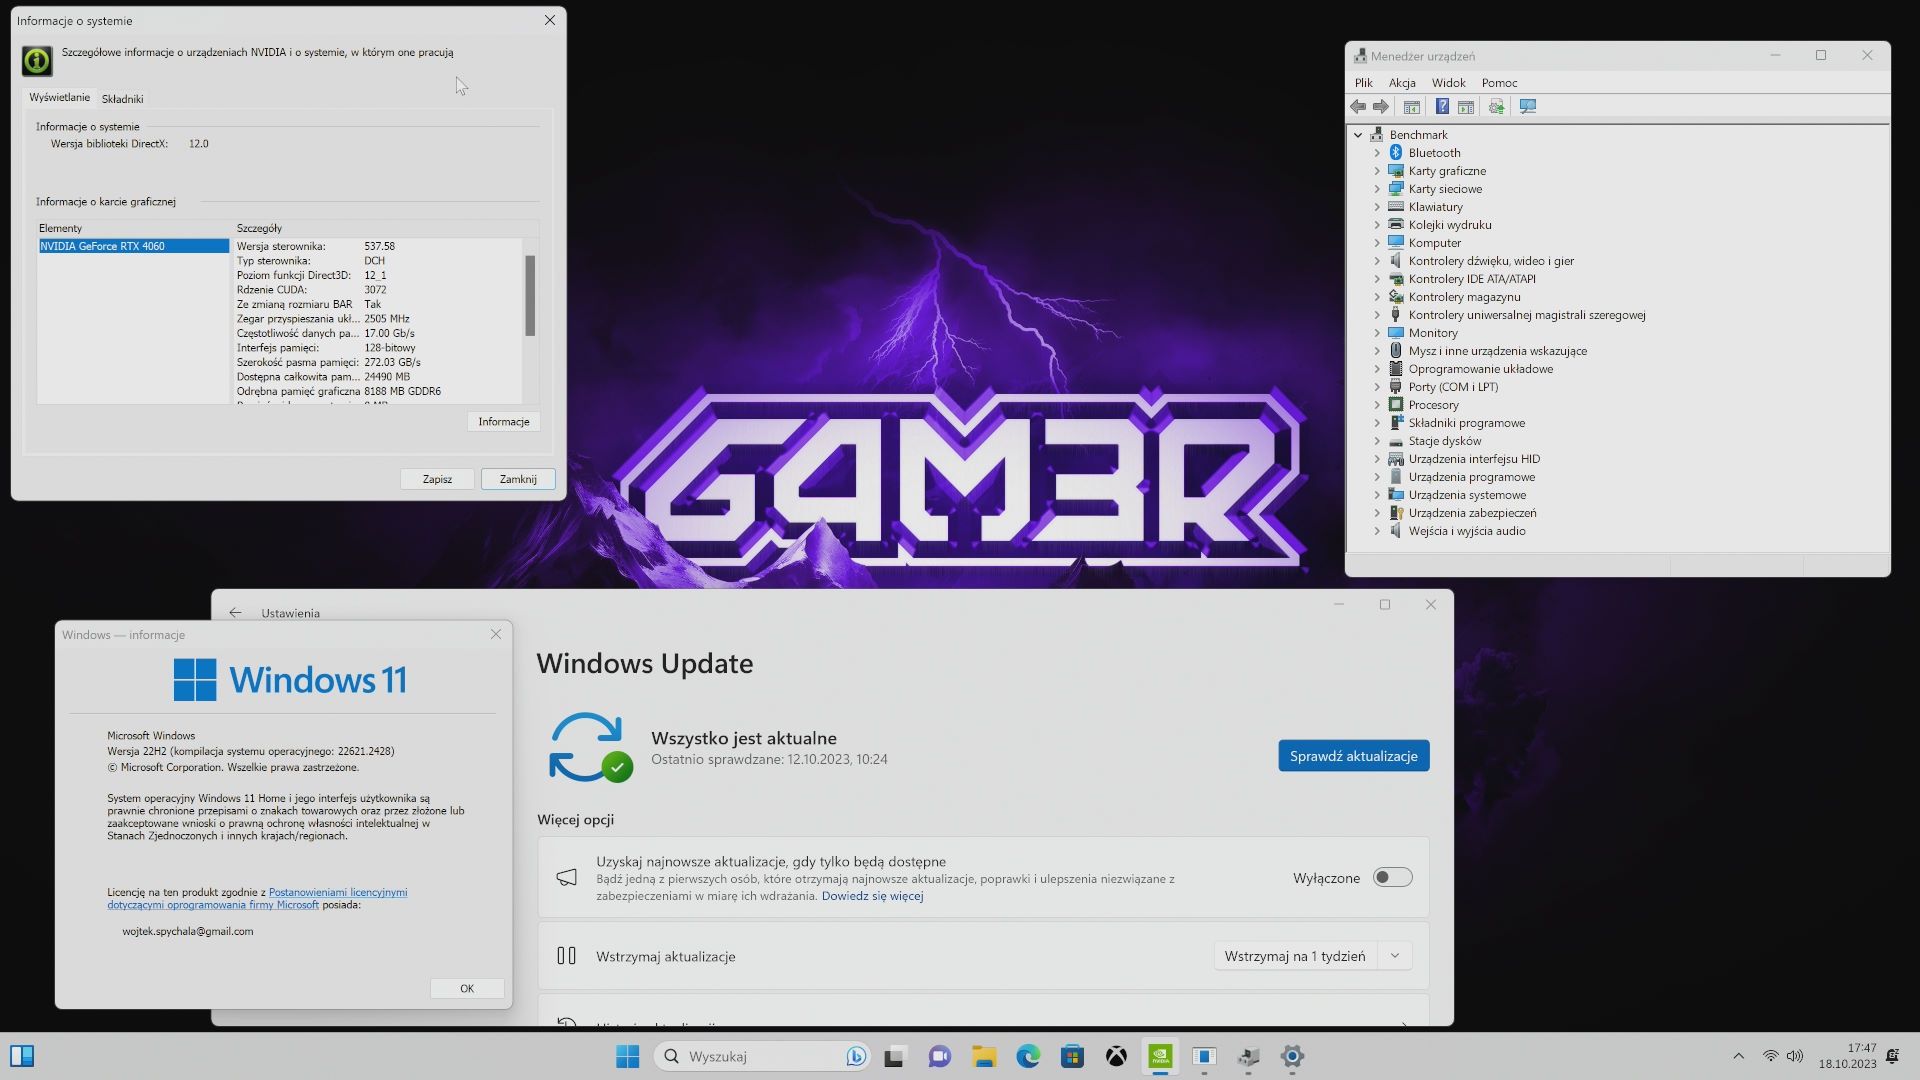Click the forward arrow in Device Manager toolbar
The width and height of the screenshot is (1920, 1080).
pyautogui.click(x=1381, y=107)
